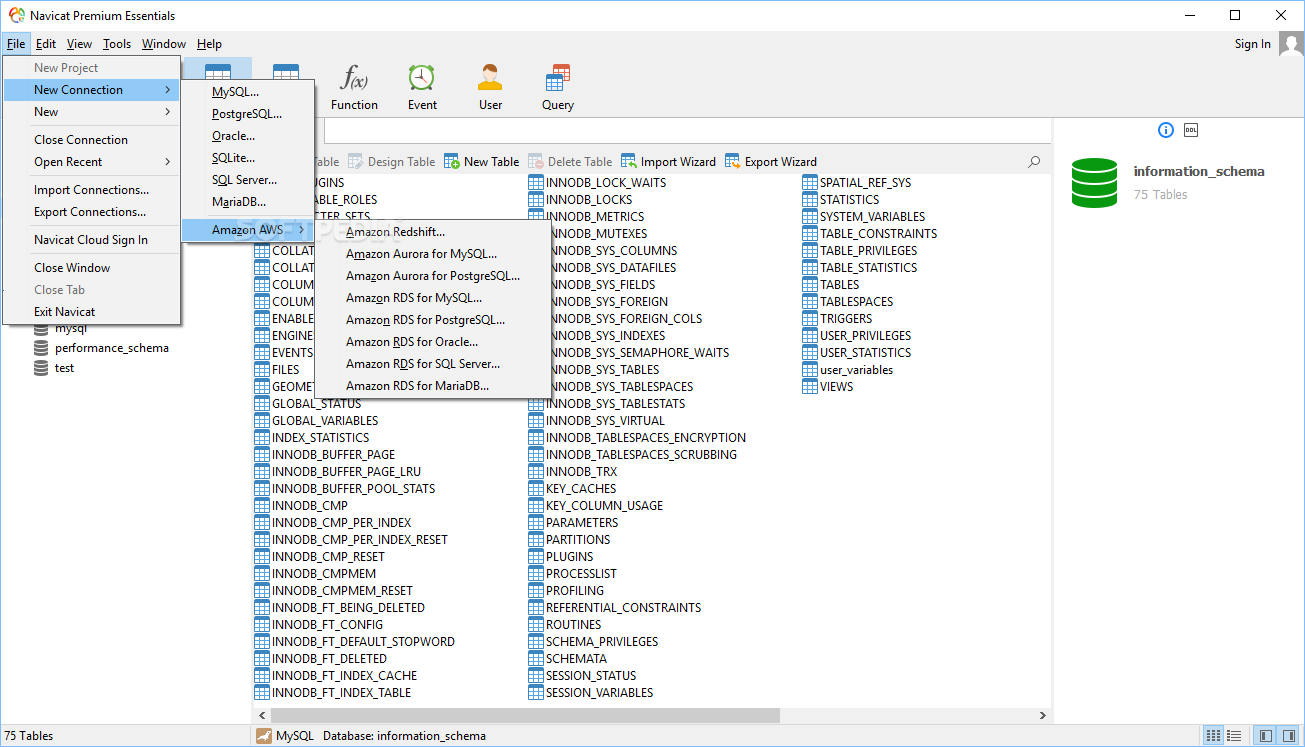Open the Query toolbar button
The width and height of the screenshot is (1305, 747).
click(558, 87)
